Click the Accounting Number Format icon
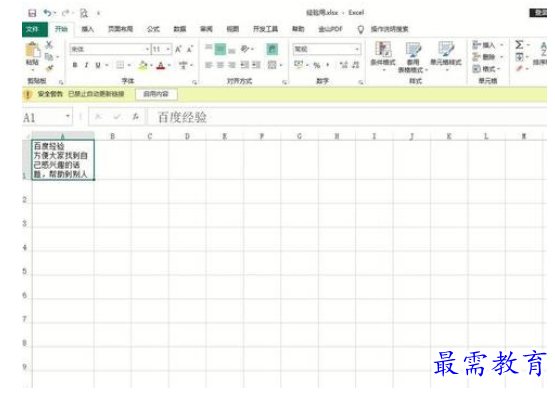This screenshot has height=395, width=555. (299, 65)
